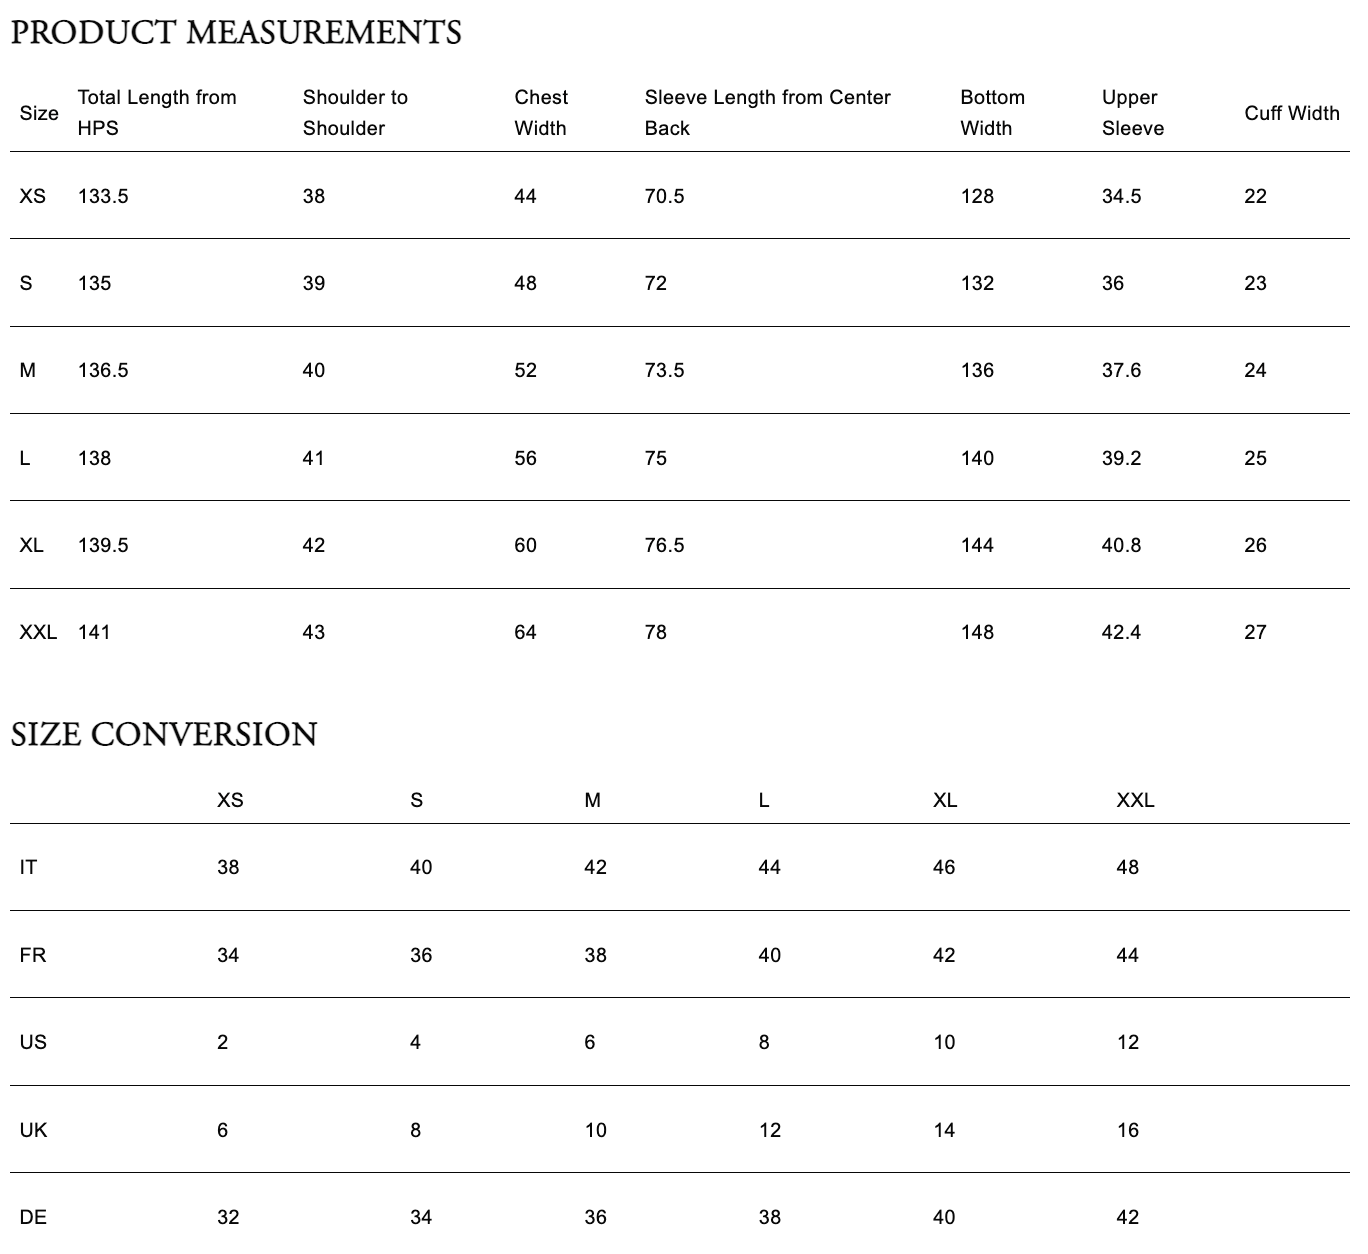Screen dimensions: 1368x1254
Task: Select the Total Length from HPS column header
Action: [x=157, y=113]
